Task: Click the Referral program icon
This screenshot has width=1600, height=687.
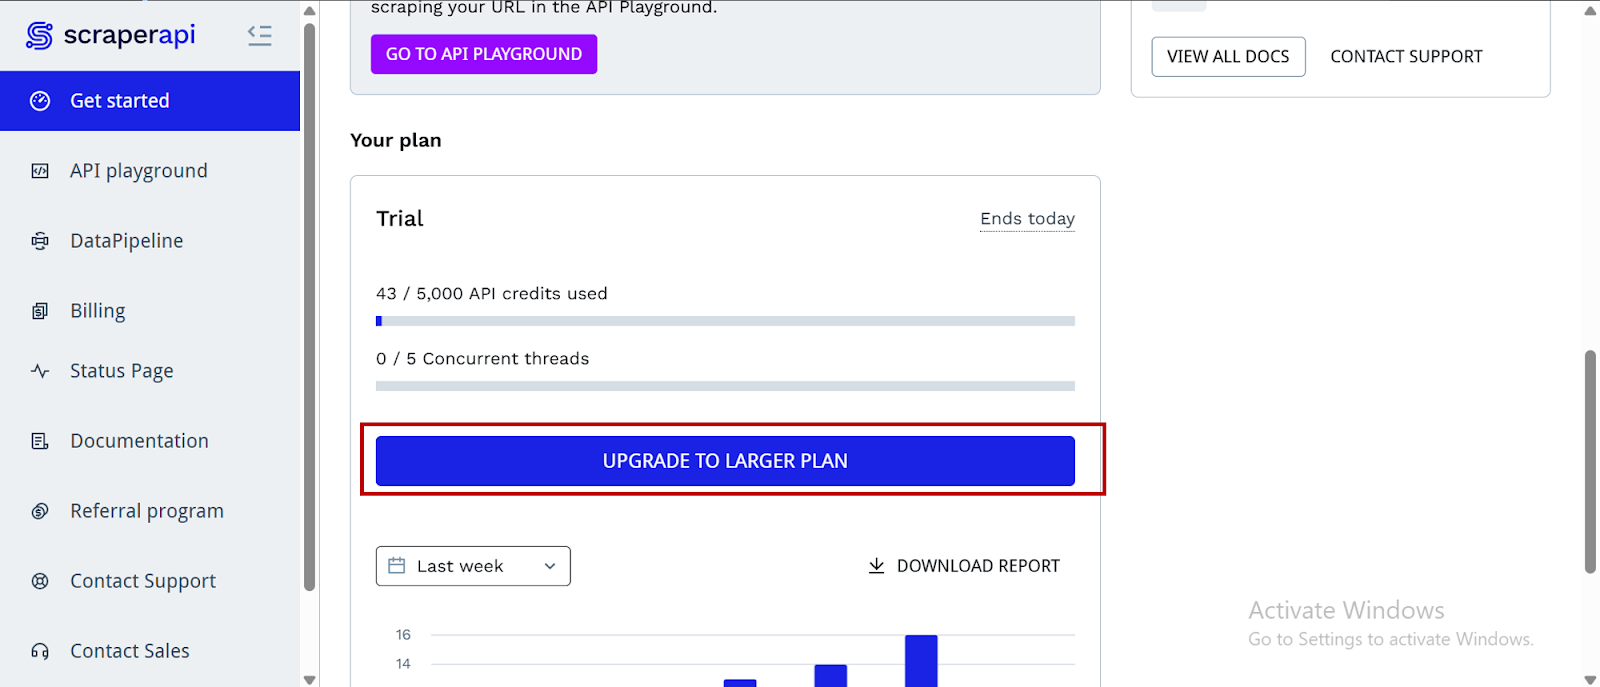Action: tap(40, 511)
